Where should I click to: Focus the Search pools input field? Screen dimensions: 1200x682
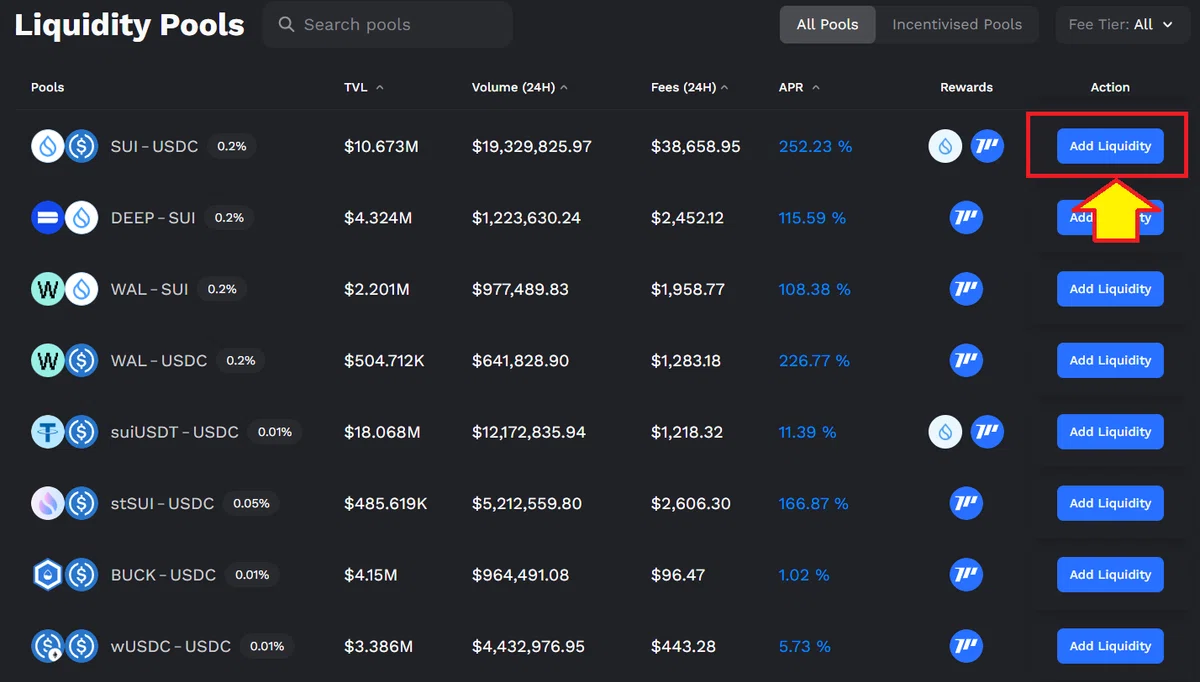tap(388, 25)
